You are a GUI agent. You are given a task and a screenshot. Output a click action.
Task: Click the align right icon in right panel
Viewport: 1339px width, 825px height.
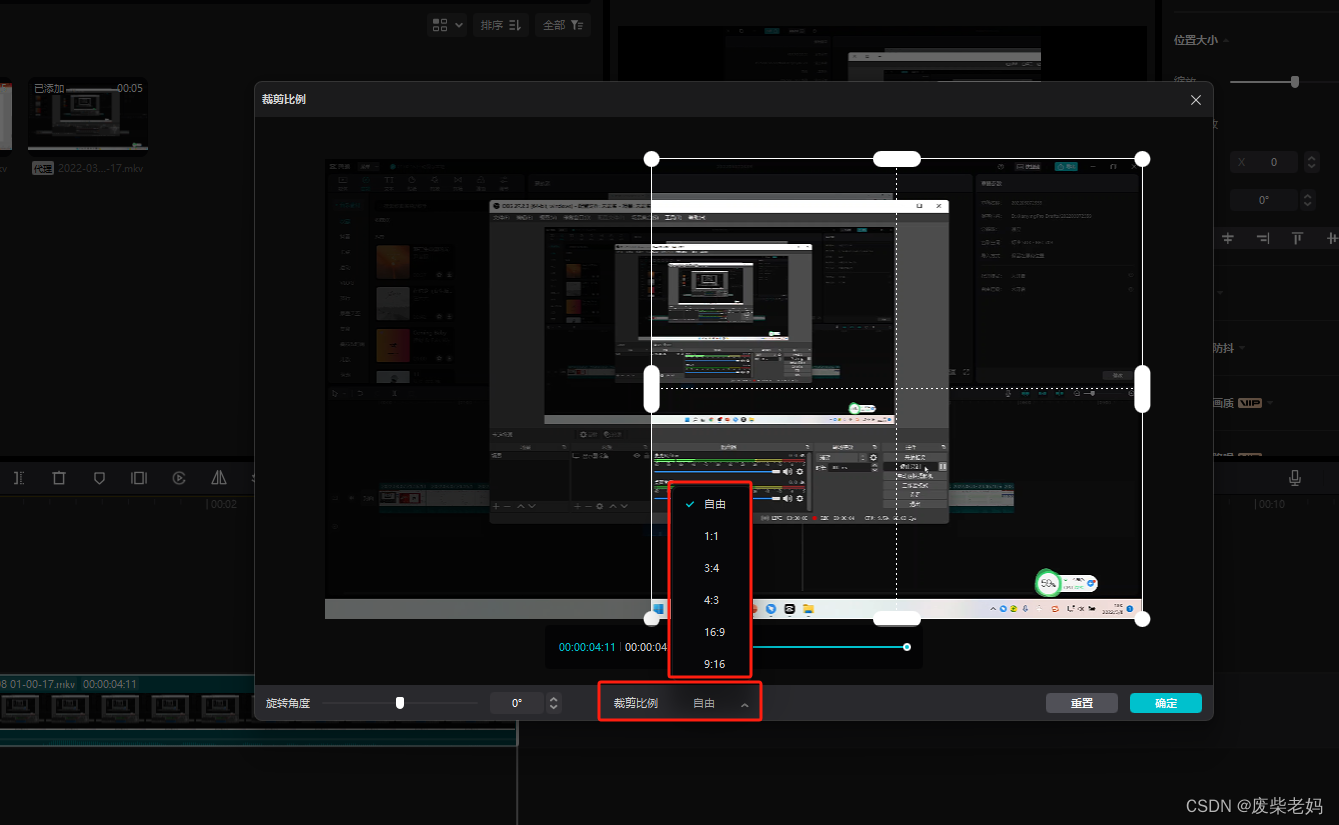(x=1263, y=238)
